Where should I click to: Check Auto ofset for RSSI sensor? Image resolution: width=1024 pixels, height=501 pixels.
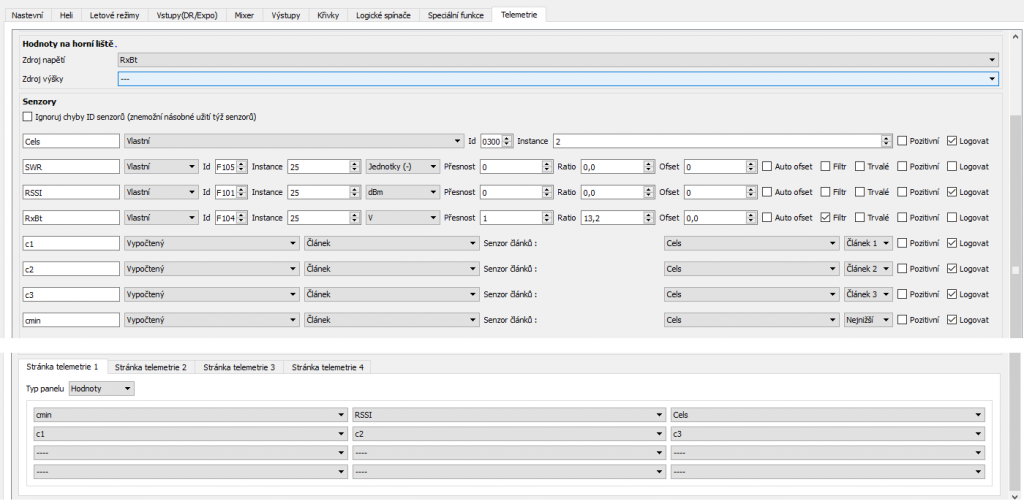pyautogui.click(x=767, y=192)
